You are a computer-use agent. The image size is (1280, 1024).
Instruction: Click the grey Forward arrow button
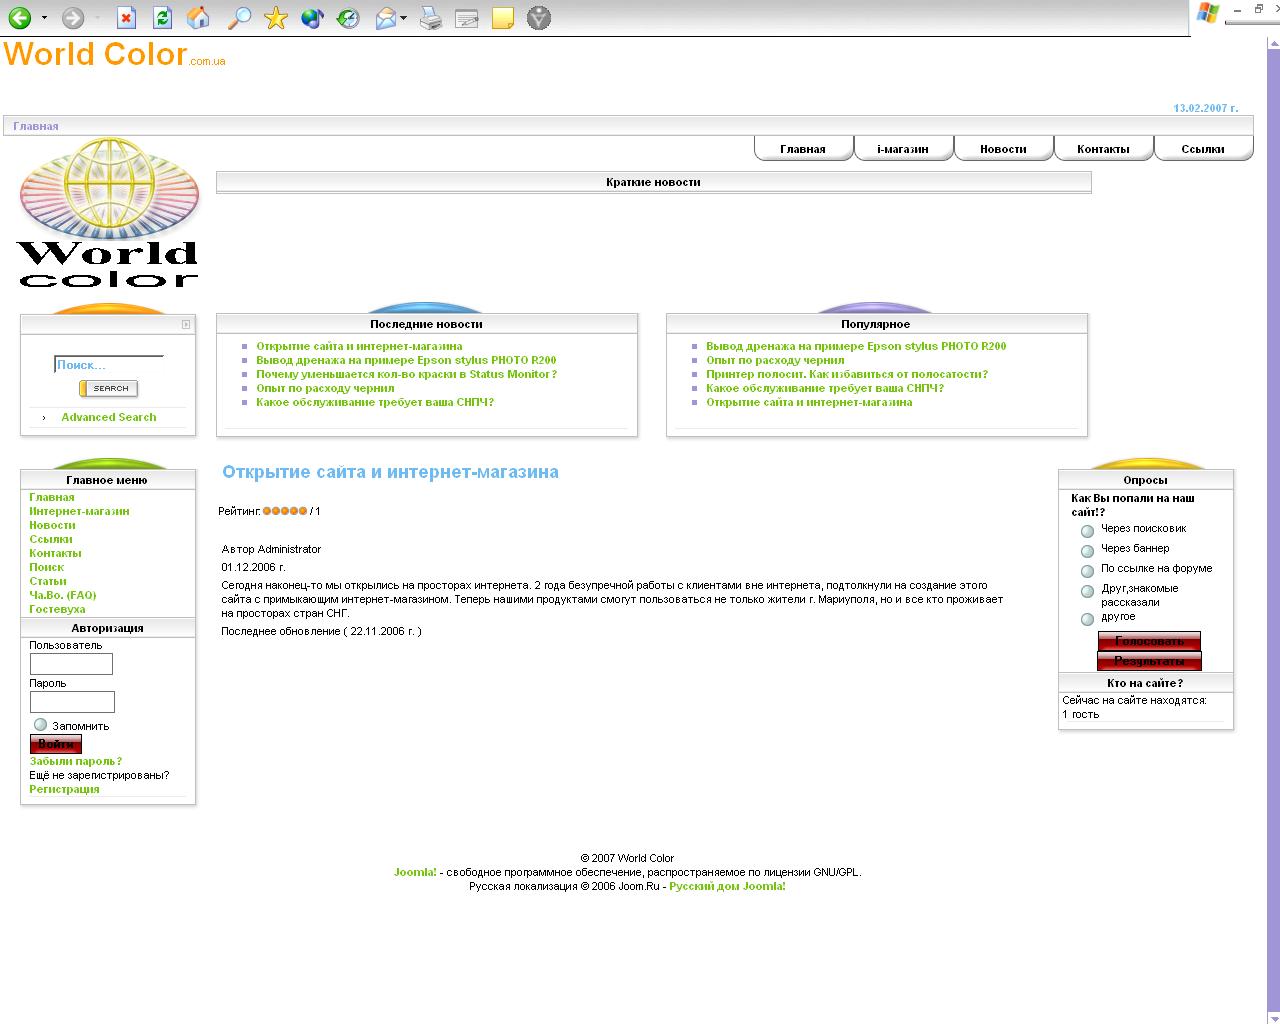[73, 18]
